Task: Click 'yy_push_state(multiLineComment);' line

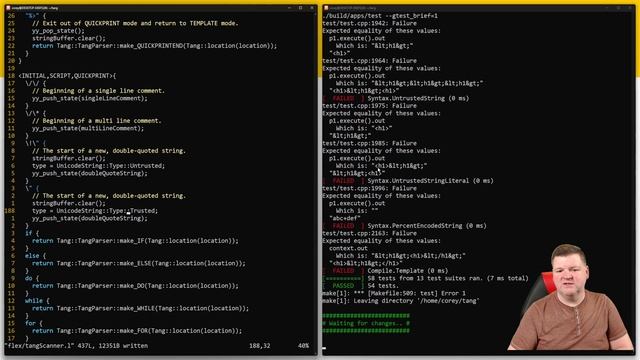Action: (88, 128)
